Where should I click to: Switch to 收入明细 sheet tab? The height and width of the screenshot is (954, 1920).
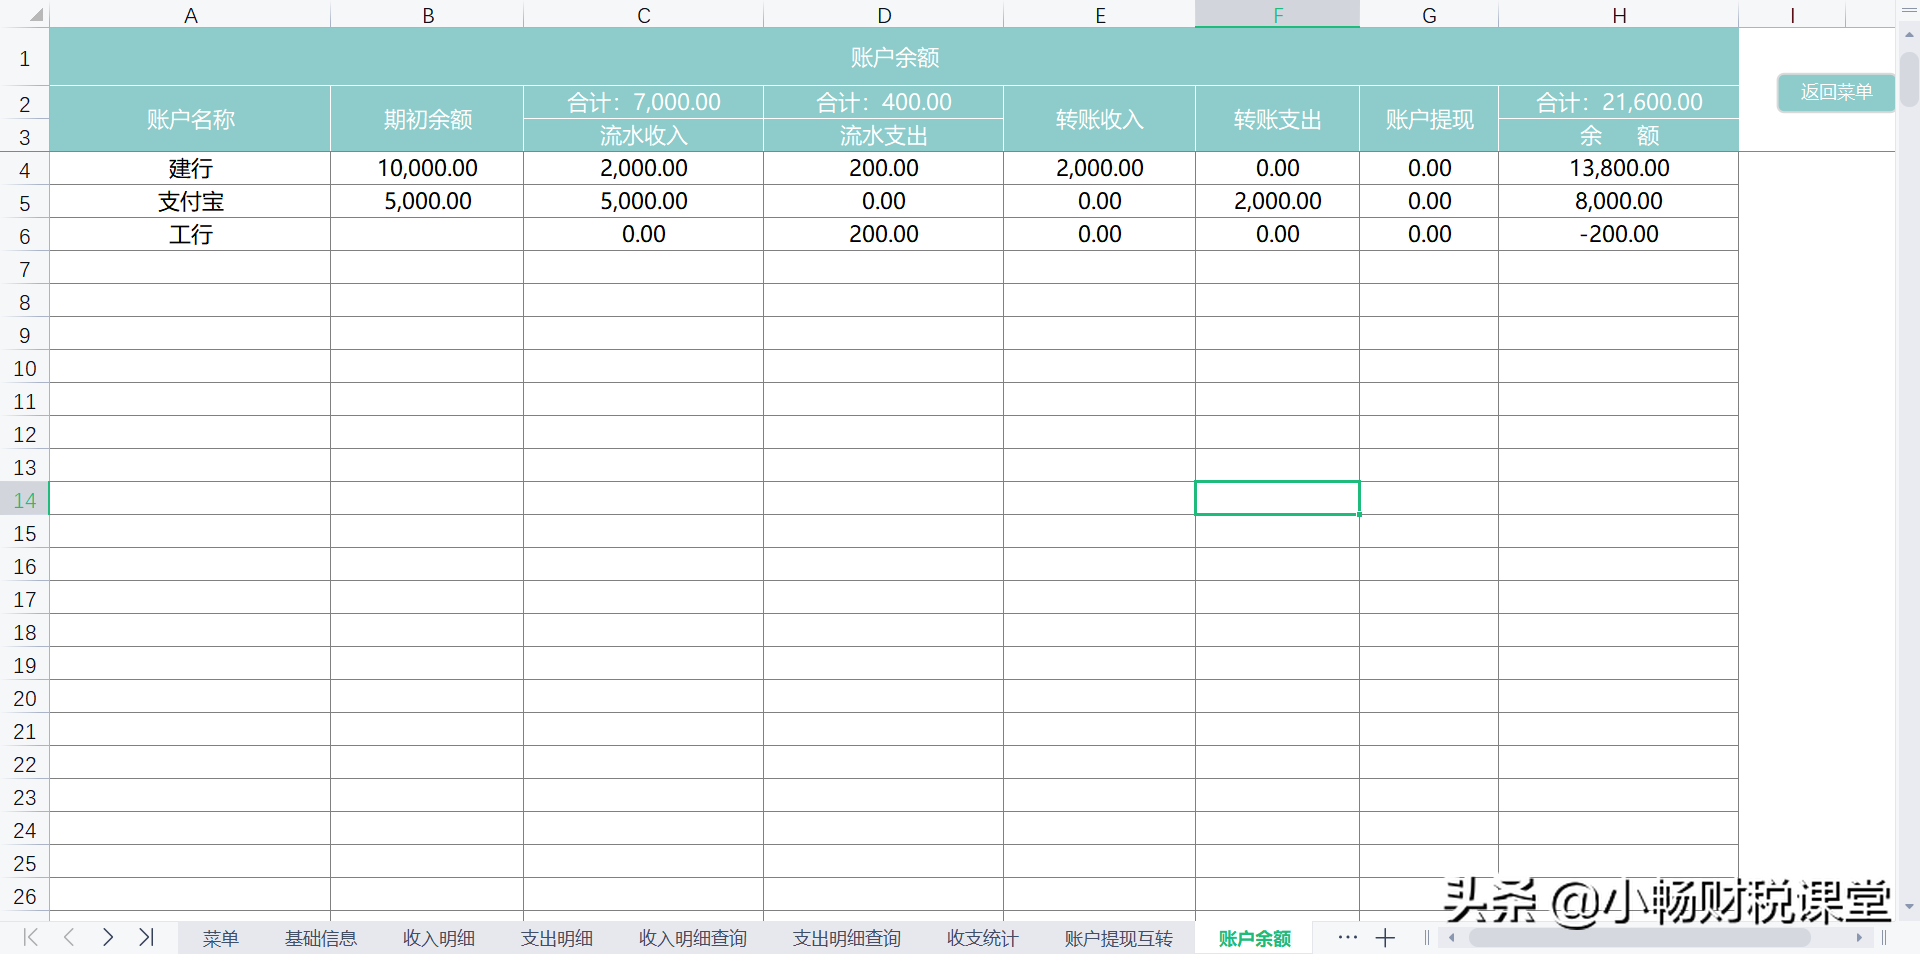(438, 938)
